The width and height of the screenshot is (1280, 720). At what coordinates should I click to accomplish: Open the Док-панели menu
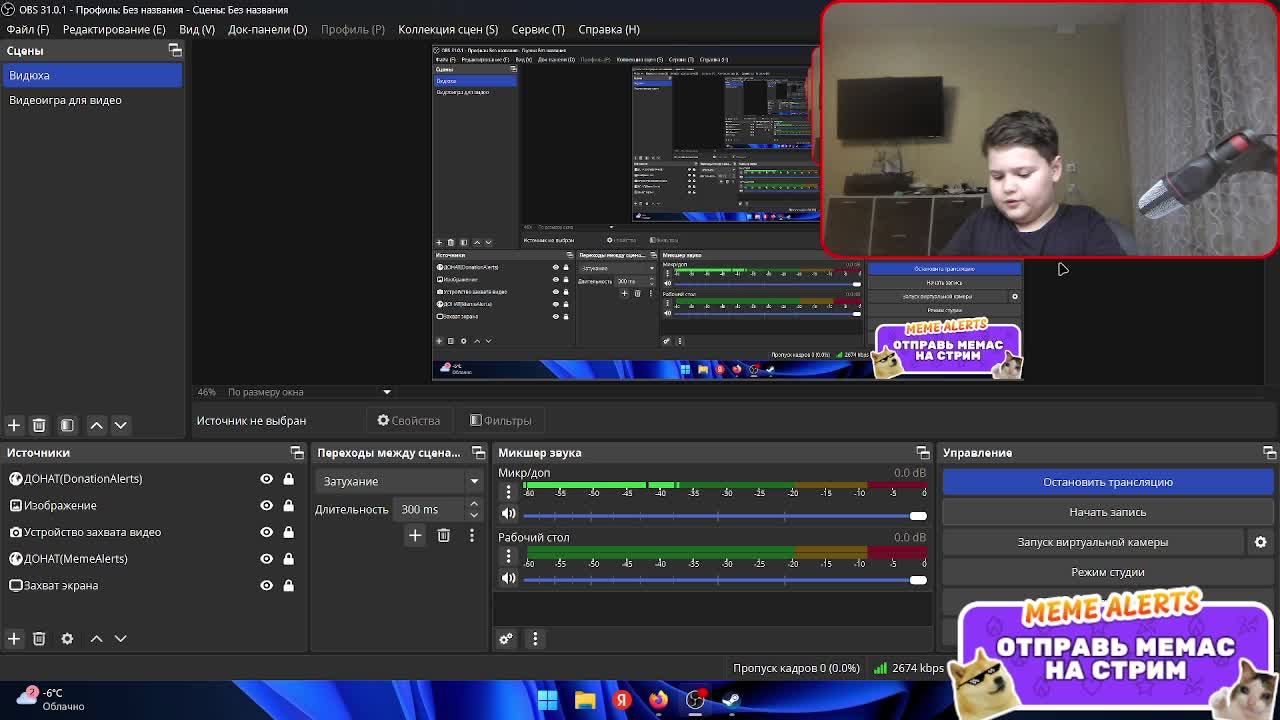tap(267, 29)
